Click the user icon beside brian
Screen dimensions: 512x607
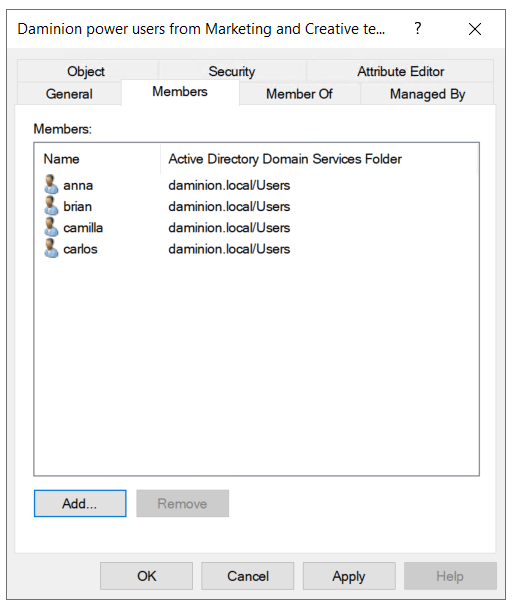coord(51,206)
